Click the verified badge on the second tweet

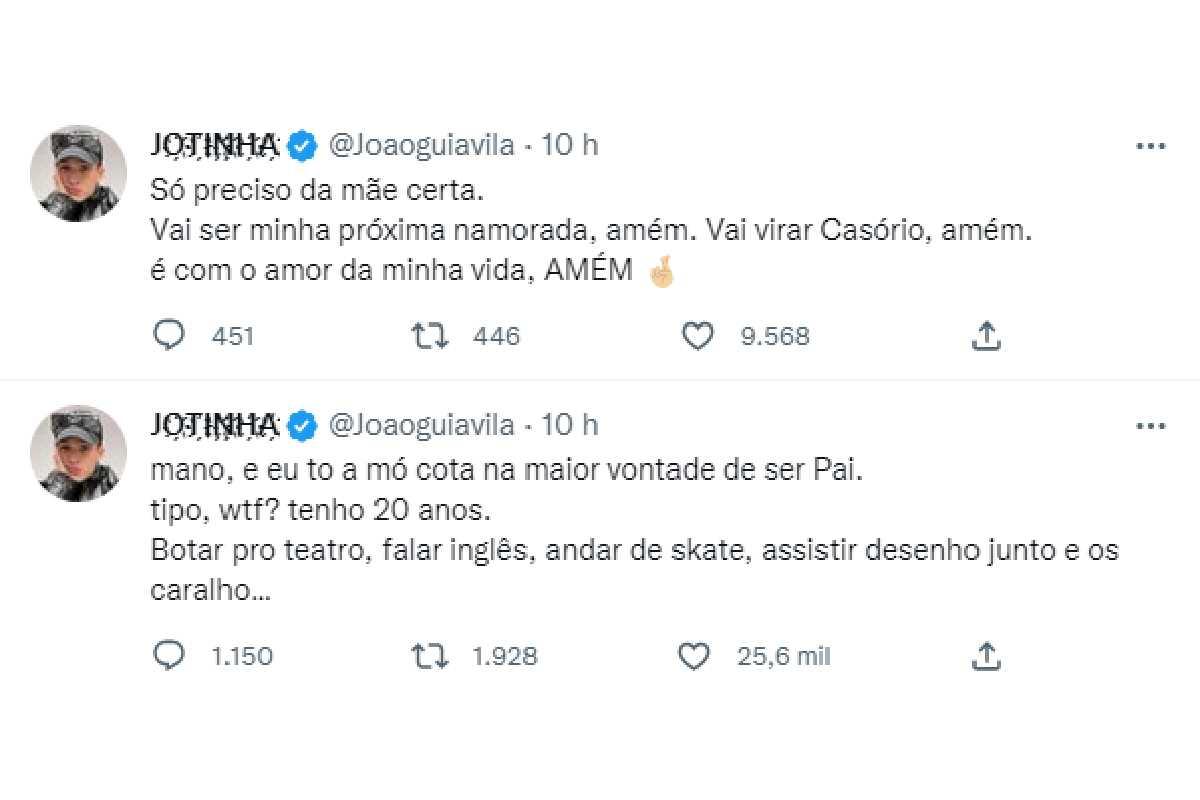[x=302, y=426]
